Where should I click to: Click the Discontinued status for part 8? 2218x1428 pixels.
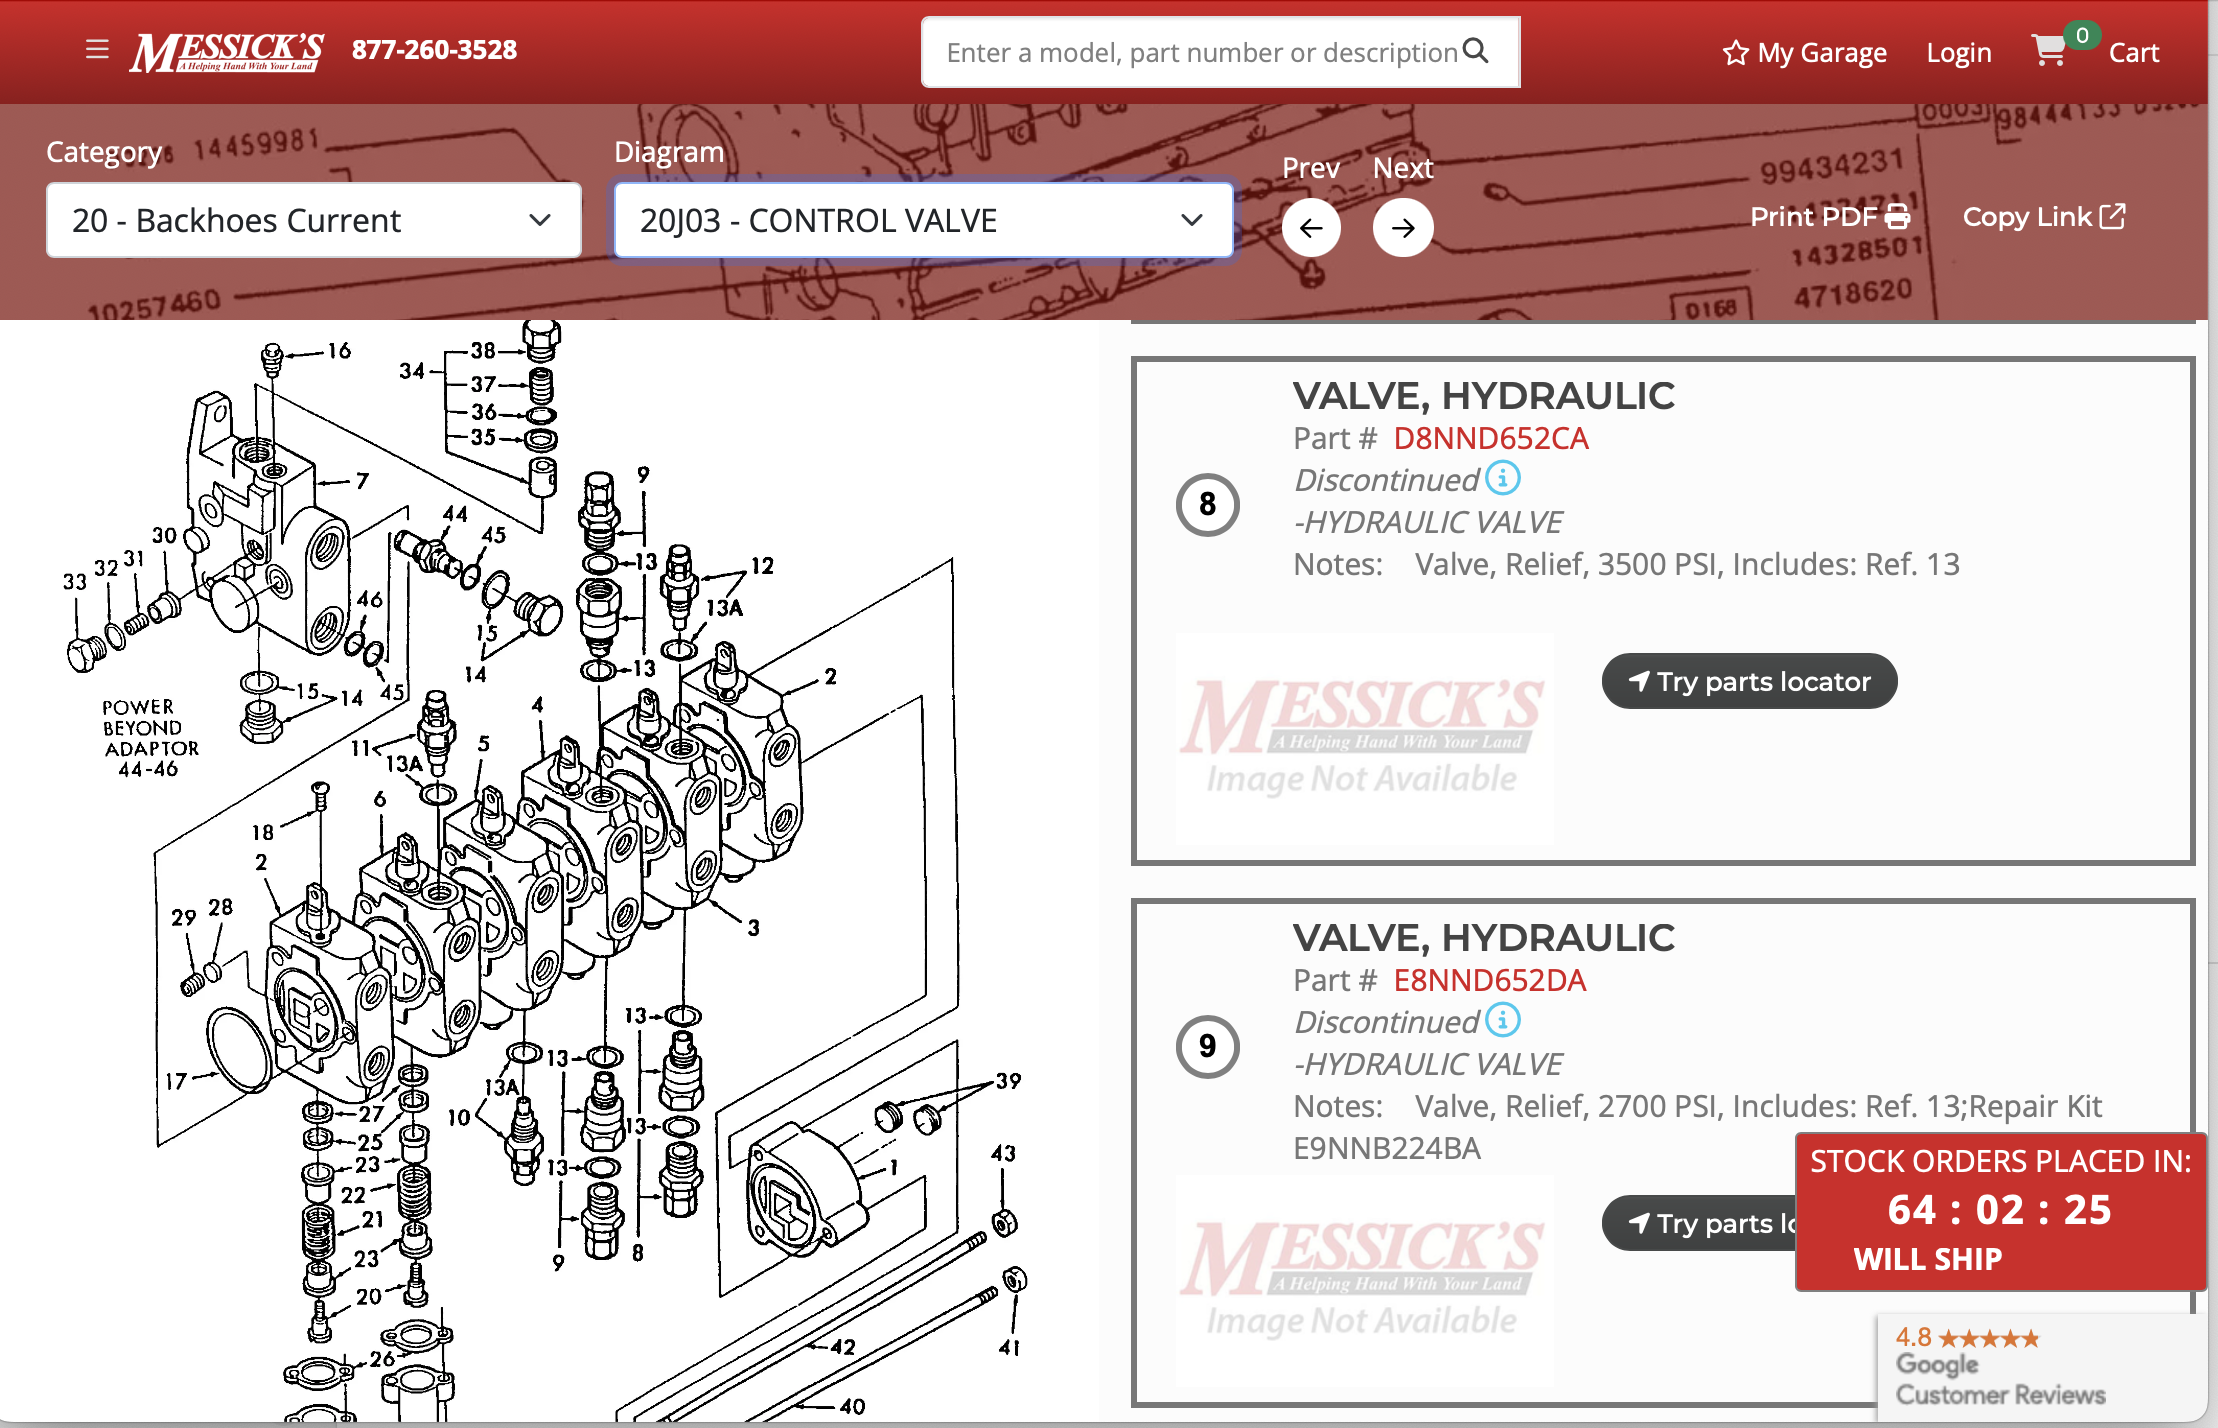(x=1386, y=480)
